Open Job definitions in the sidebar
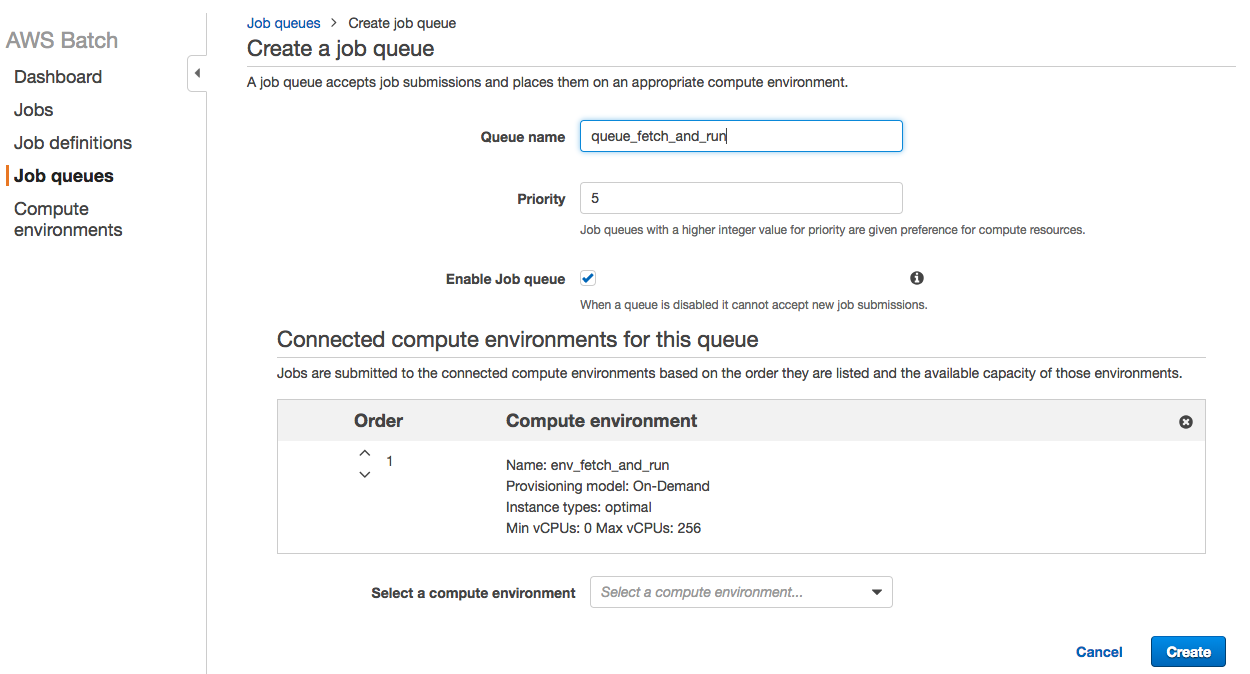The image size is (1250, 674). 73,143
